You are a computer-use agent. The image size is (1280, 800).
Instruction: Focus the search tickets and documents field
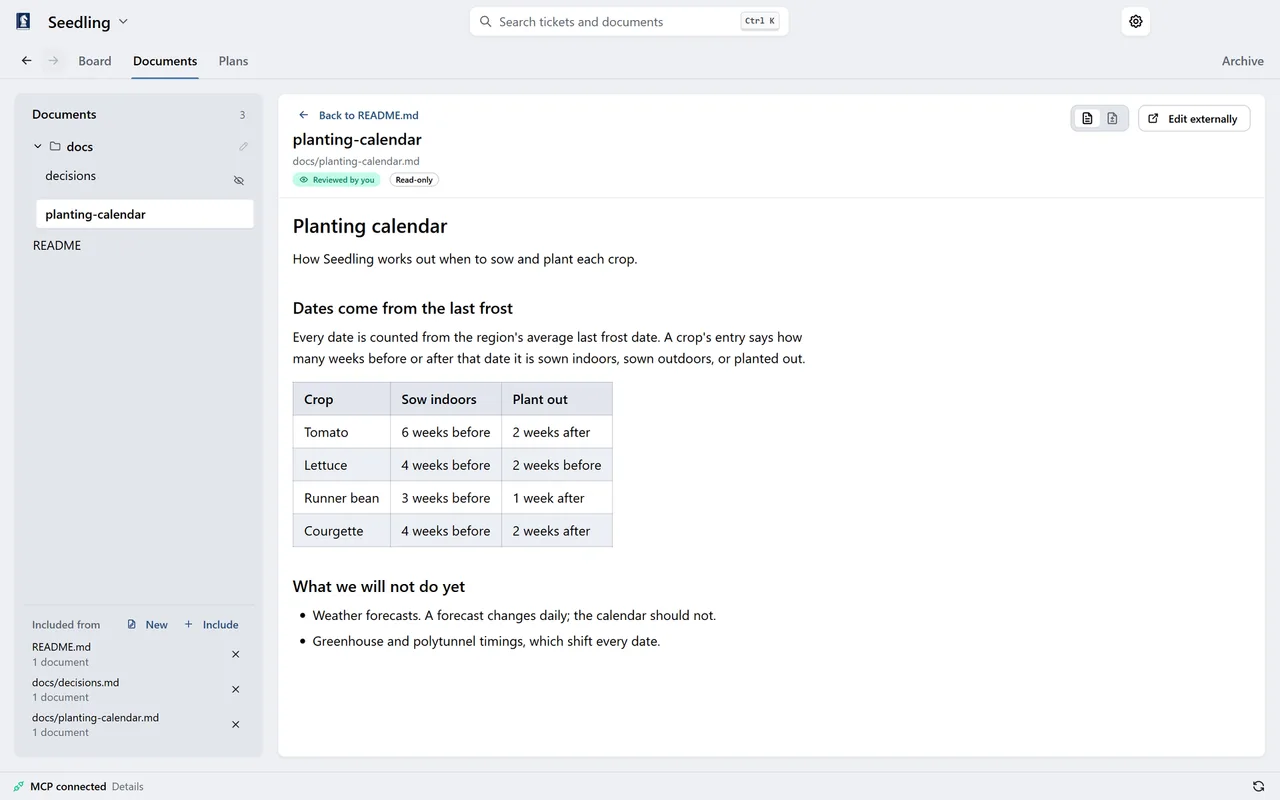coord(629,21)
